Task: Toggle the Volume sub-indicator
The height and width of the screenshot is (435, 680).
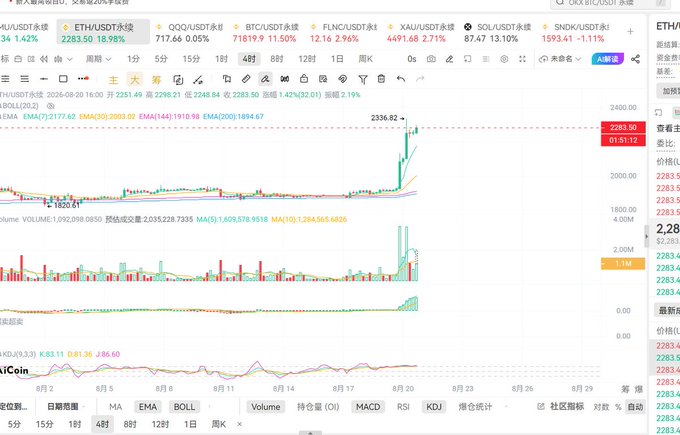Action: pos(265,407)
